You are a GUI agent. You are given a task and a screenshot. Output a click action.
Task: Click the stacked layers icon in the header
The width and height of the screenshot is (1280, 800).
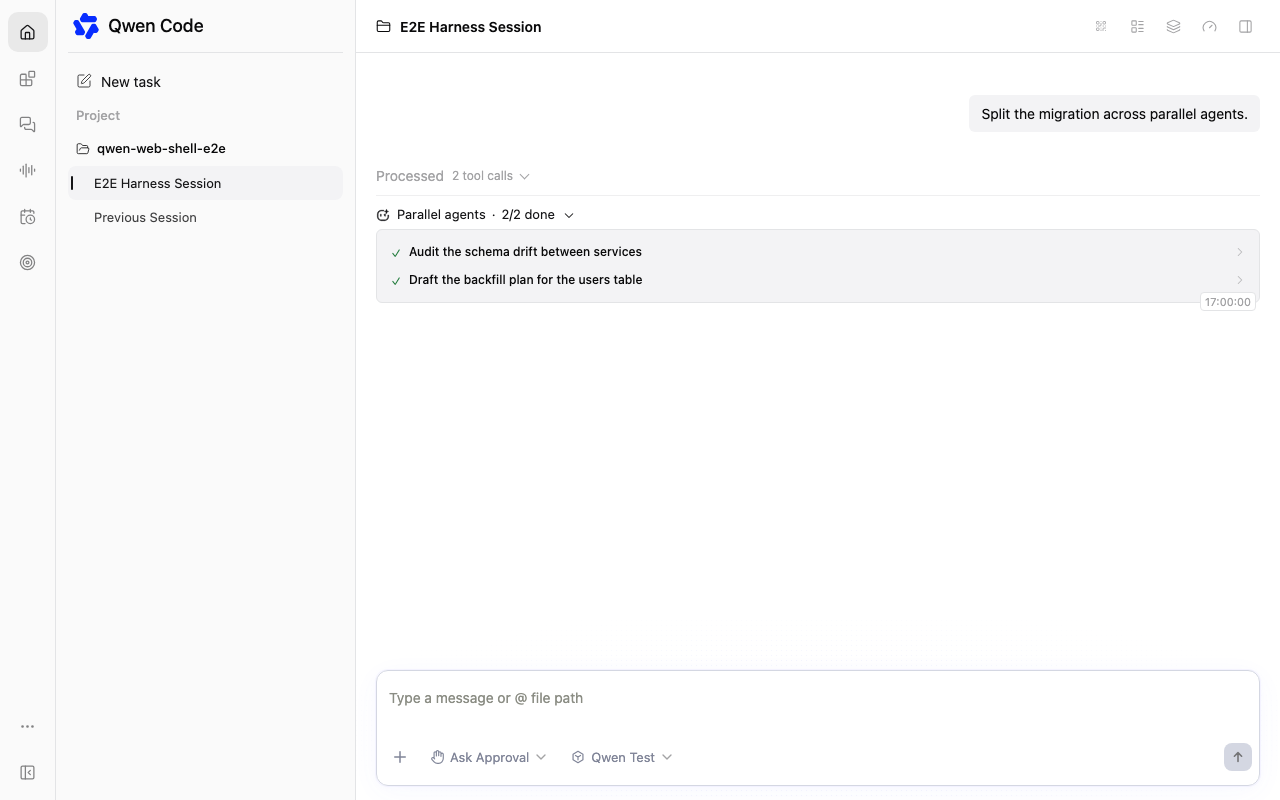click(1173, 27)
